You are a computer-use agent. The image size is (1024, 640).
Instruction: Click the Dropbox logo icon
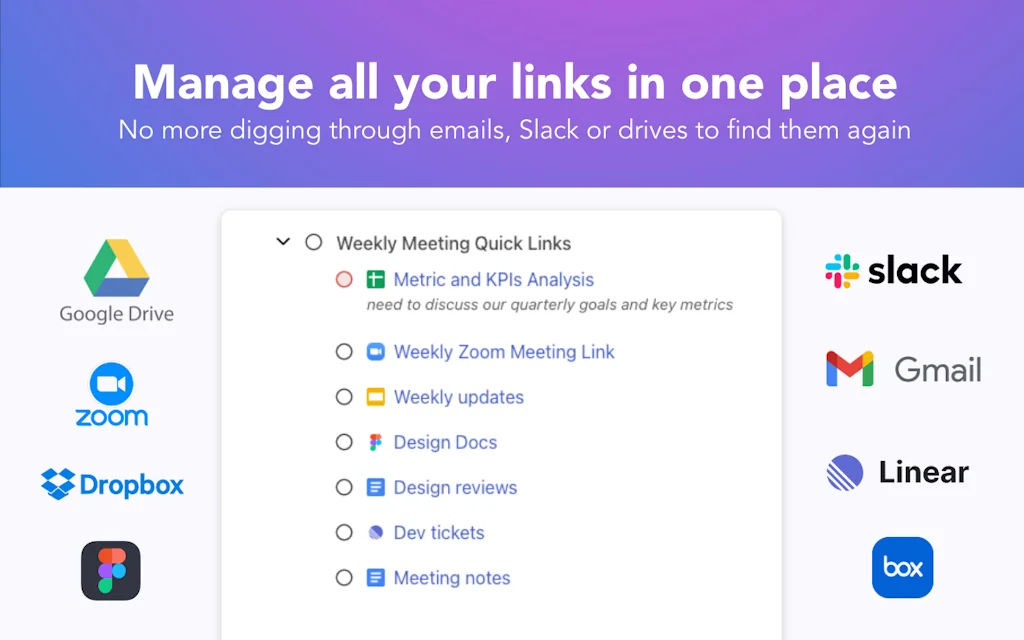click(x=58, y=485)
